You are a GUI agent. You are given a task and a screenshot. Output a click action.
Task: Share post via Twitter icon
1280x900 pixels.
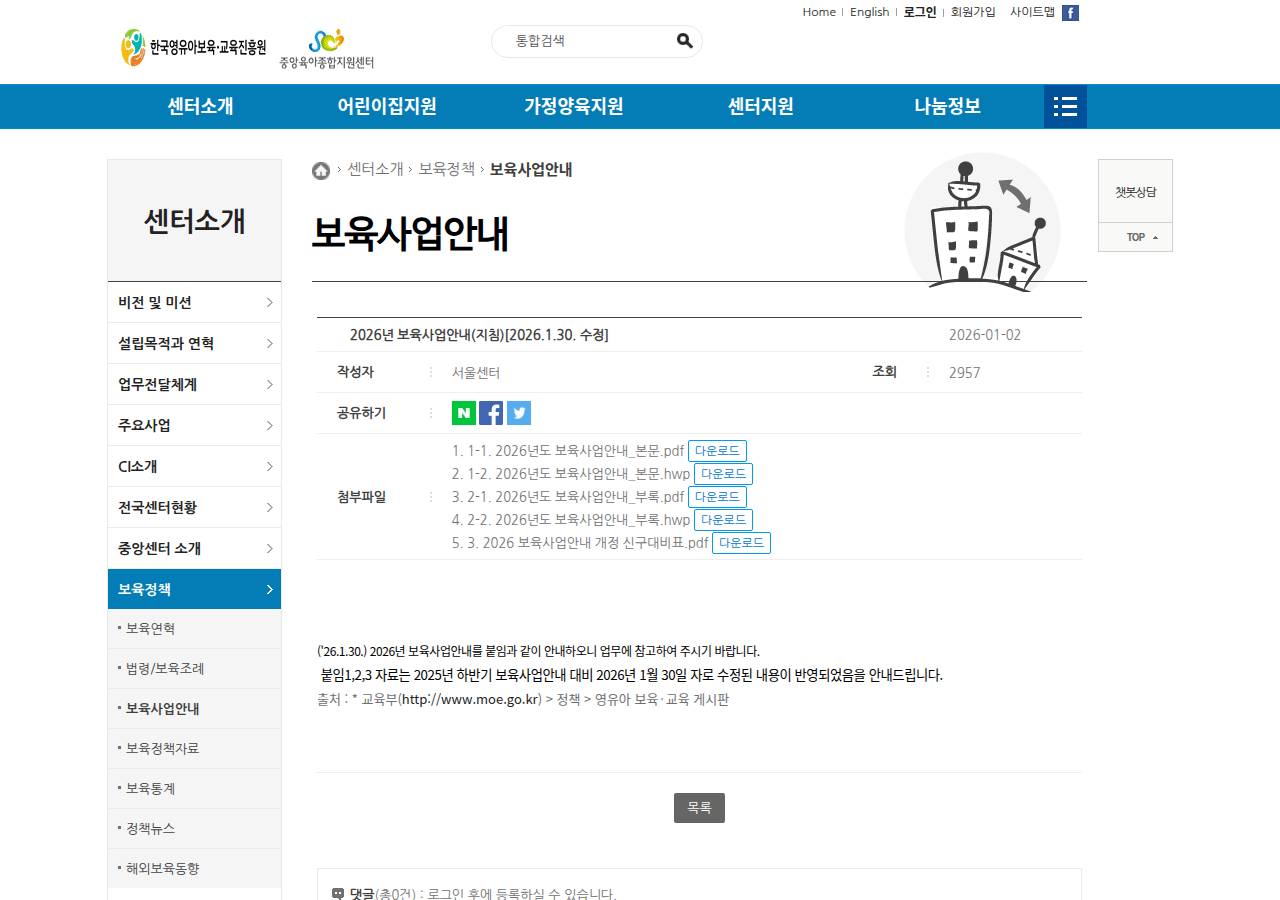(x=519, y=413)
